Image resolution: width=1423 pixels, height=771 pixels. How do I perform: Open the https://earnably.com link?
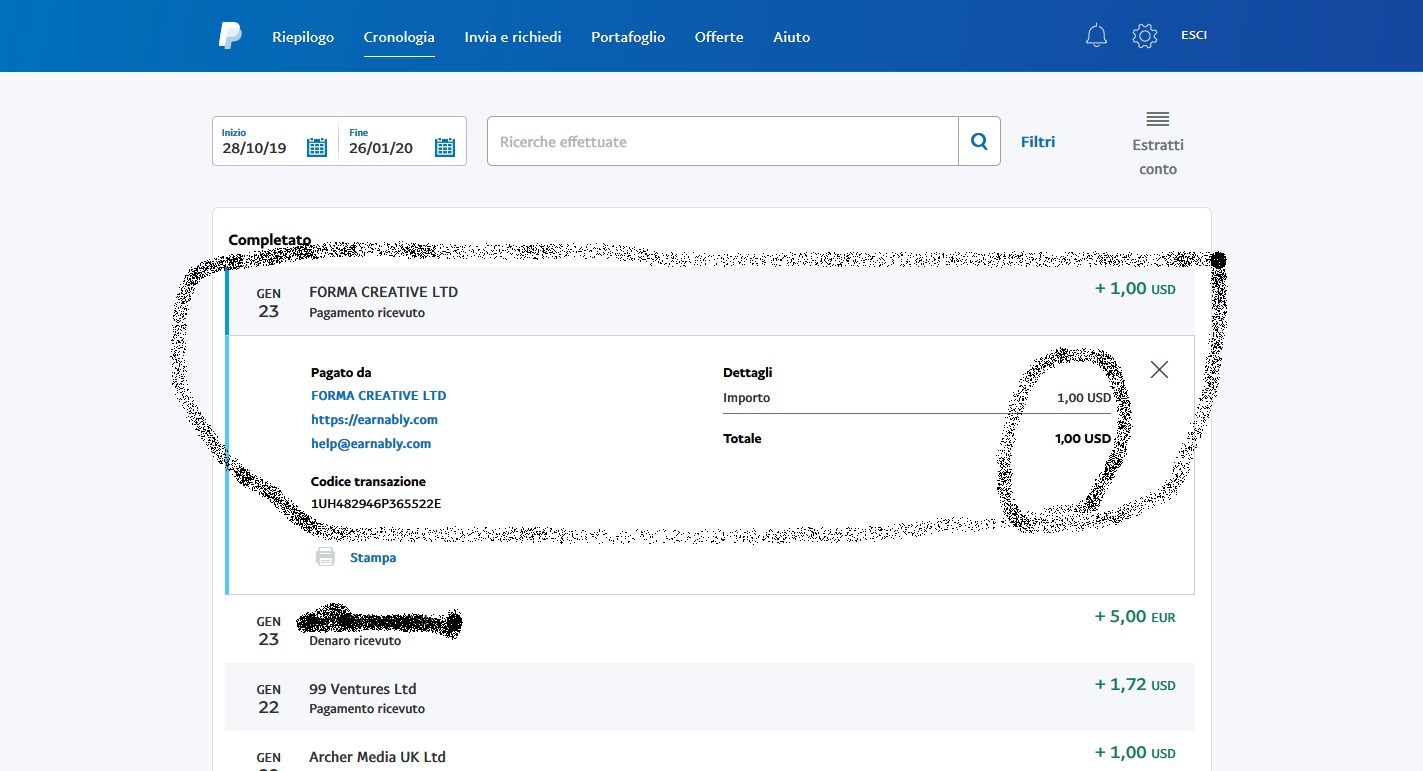(x=374, y=420)
